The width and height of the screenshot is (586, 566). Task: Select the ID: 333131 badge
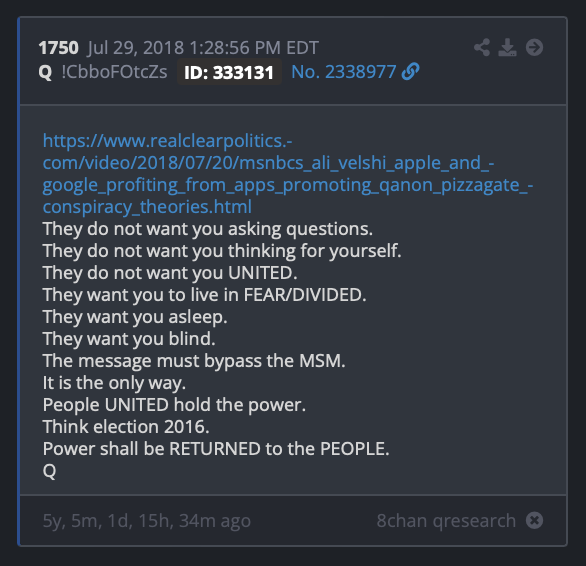[229, 72]
